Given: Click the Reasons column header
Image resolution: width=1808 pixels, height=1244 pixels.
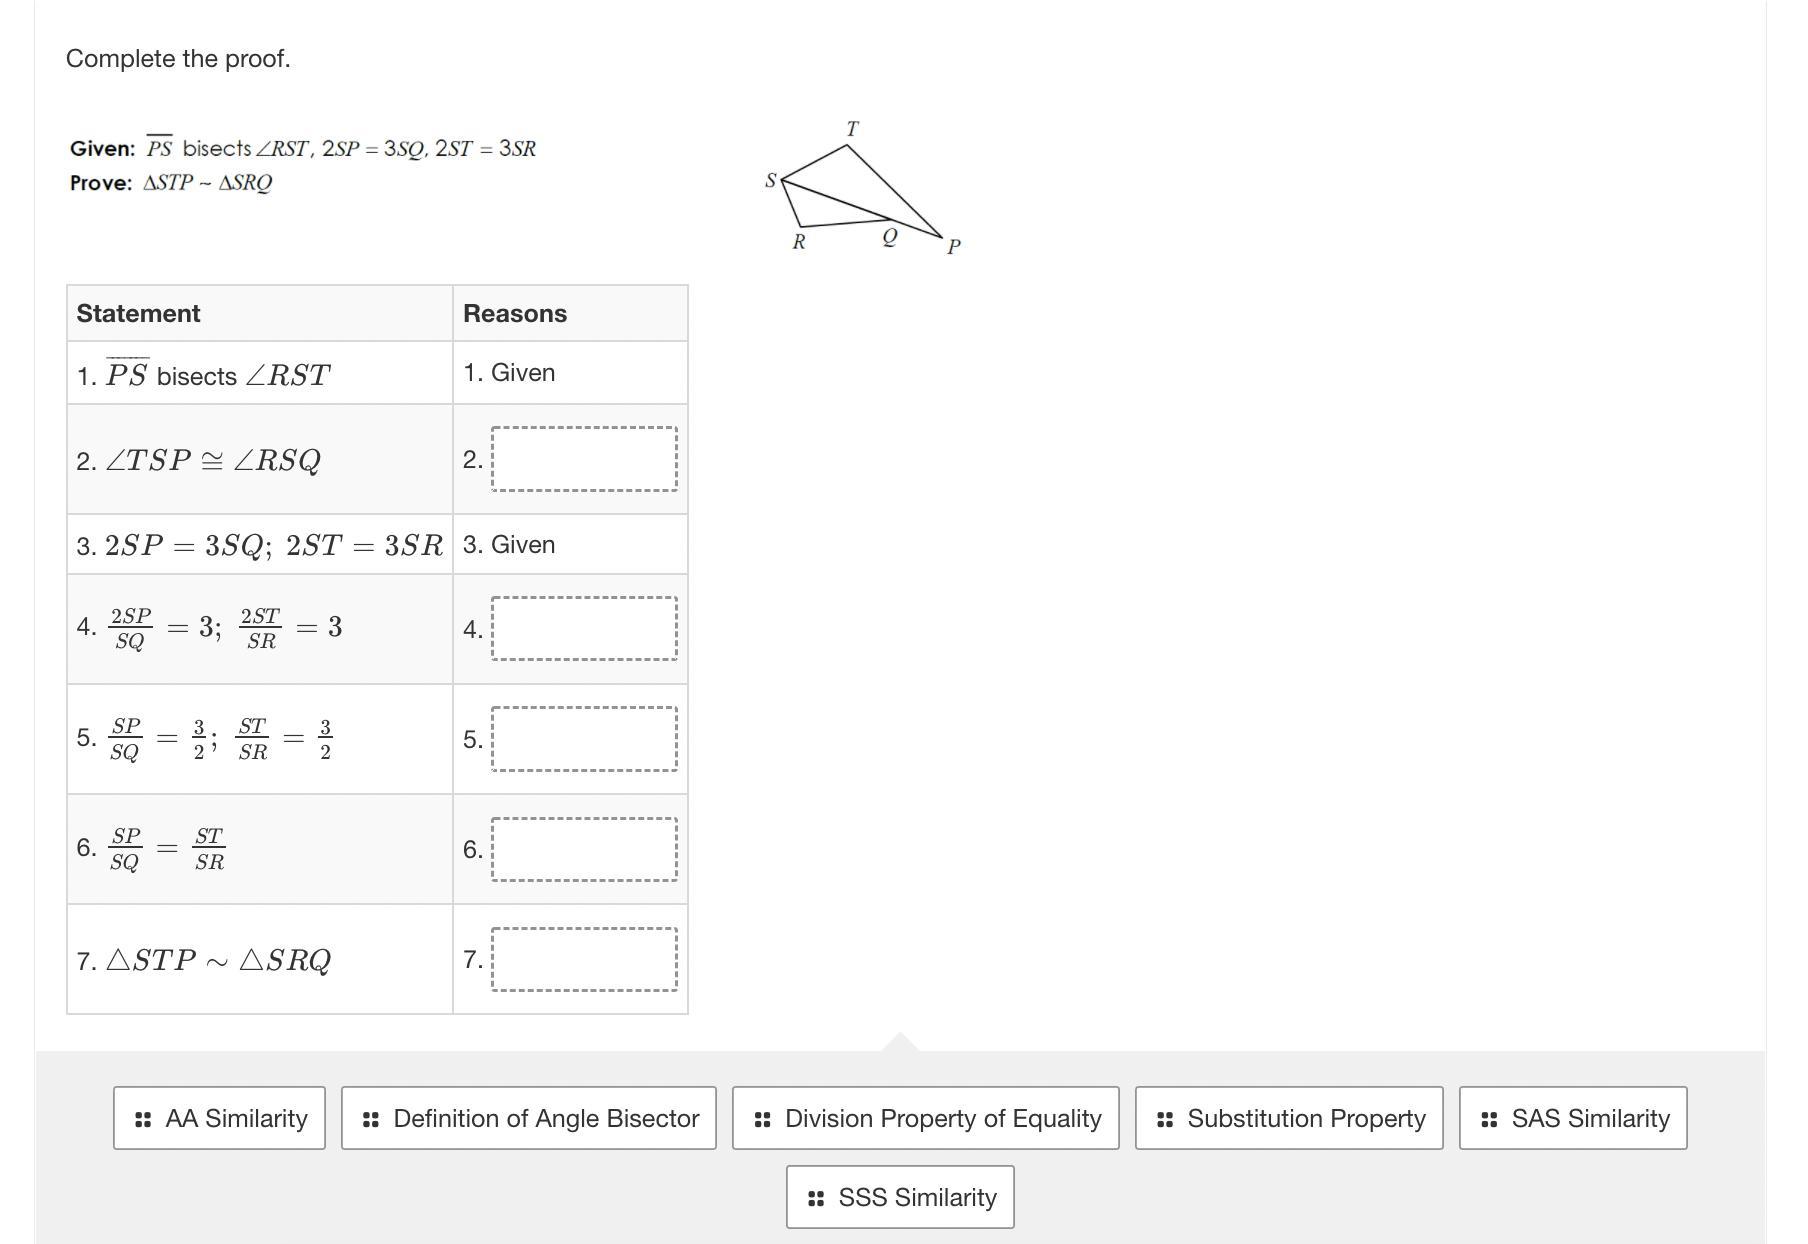Looking at the screenshot, I should click(515, 313).
